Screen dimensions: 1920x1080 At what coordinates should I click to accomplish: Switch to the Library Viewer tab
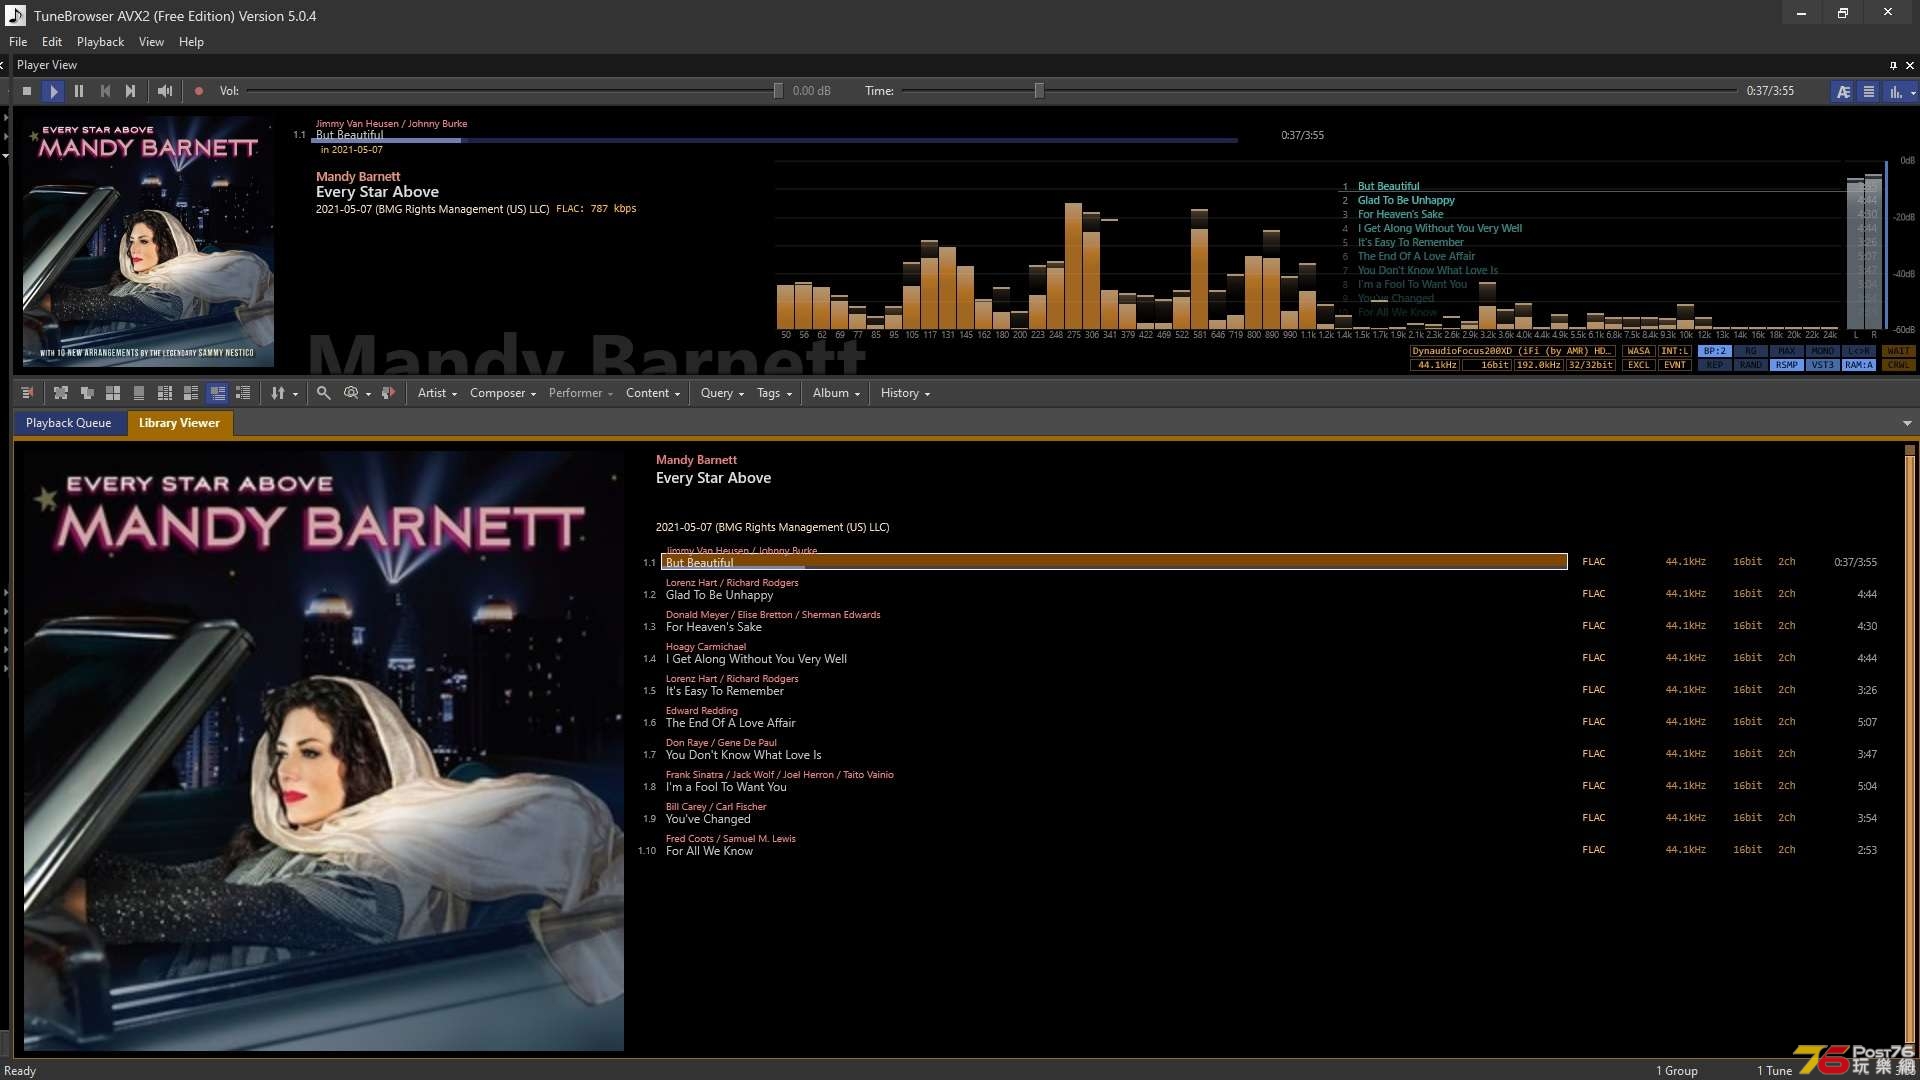pyautogui.click(x=179, y=423)
